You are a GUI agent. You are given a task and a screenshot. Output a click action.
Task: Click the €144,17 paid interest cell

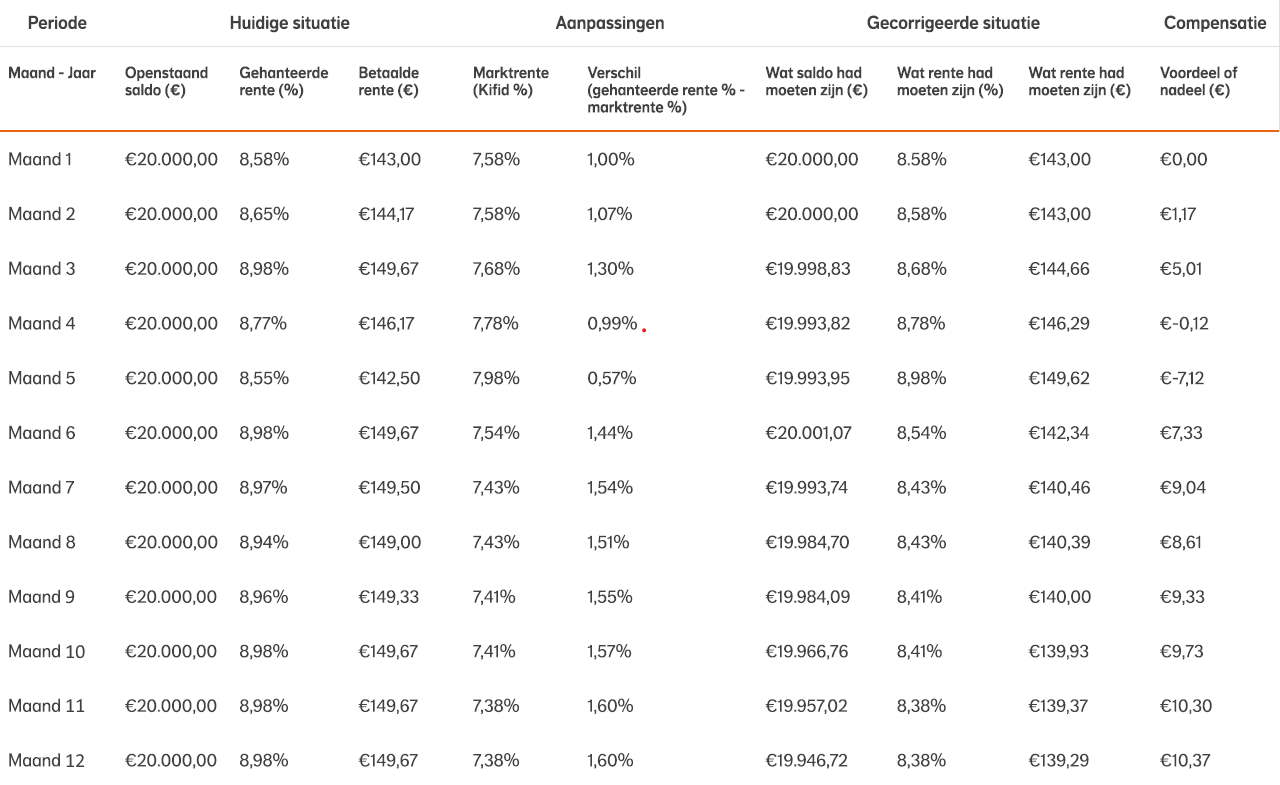[386, 214]
